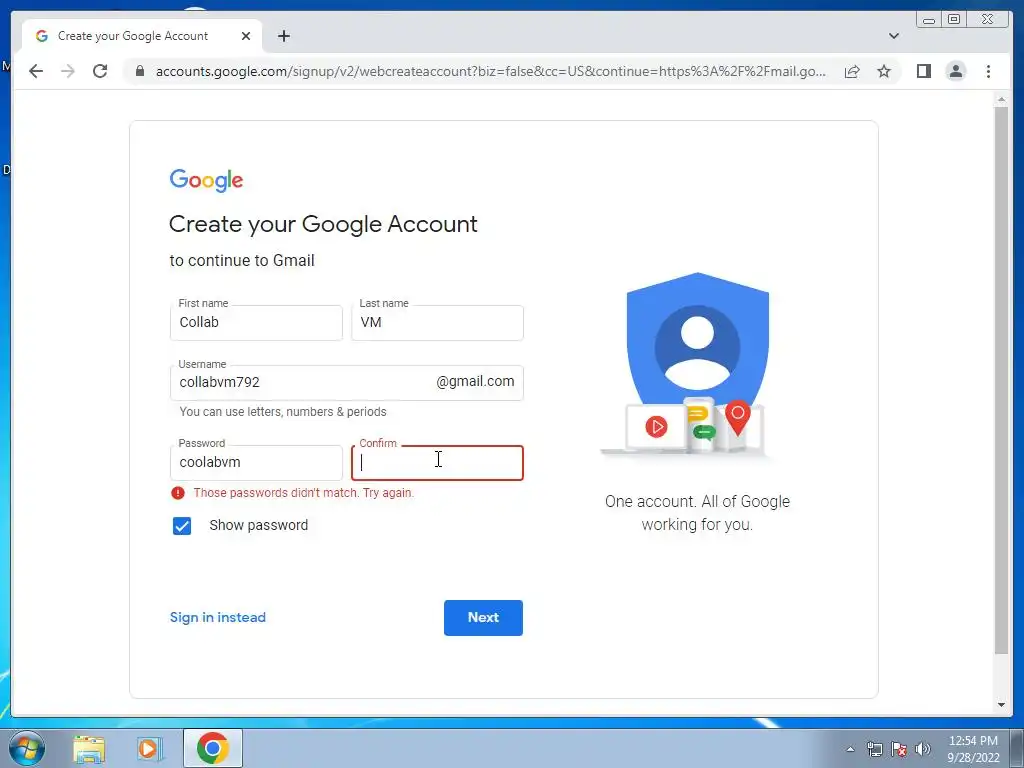Click the Google logo on the form

click(x=206, y=180)
